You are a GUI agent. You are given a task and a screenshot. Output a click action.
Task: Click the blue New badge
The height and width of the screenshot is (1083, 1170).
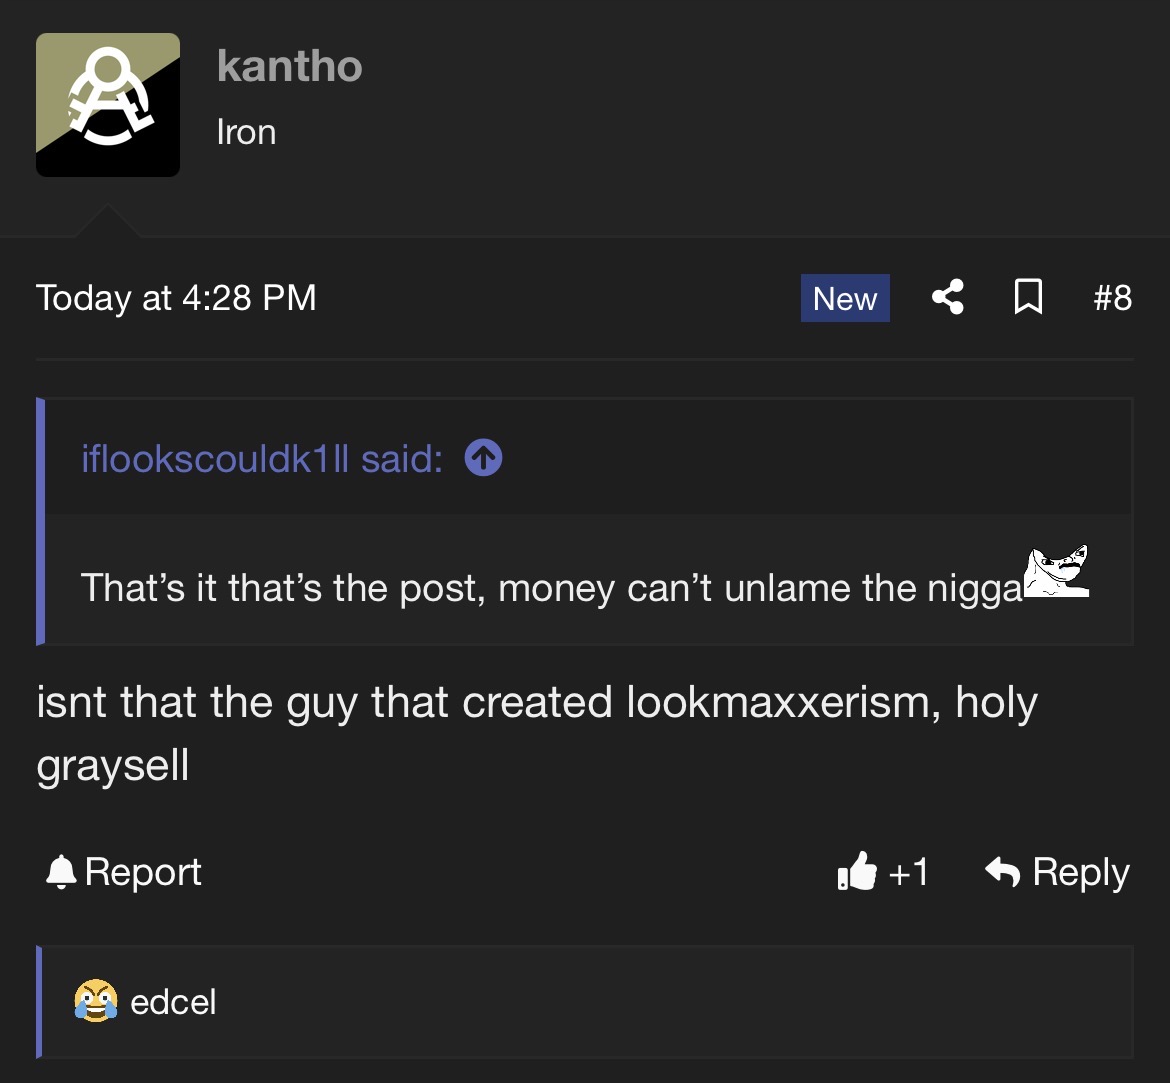845,298
